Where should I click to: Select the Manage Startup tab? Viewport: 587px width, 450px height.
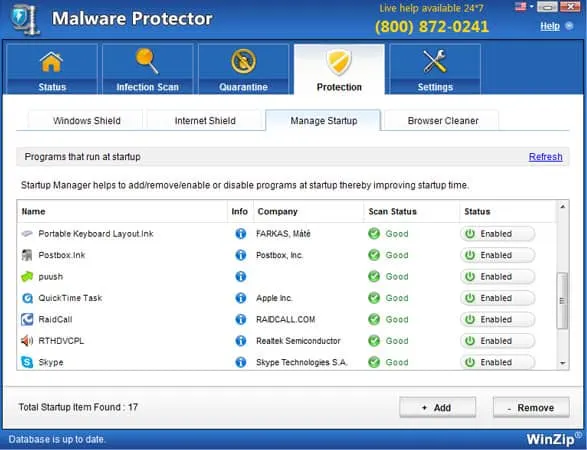[323, 121]
